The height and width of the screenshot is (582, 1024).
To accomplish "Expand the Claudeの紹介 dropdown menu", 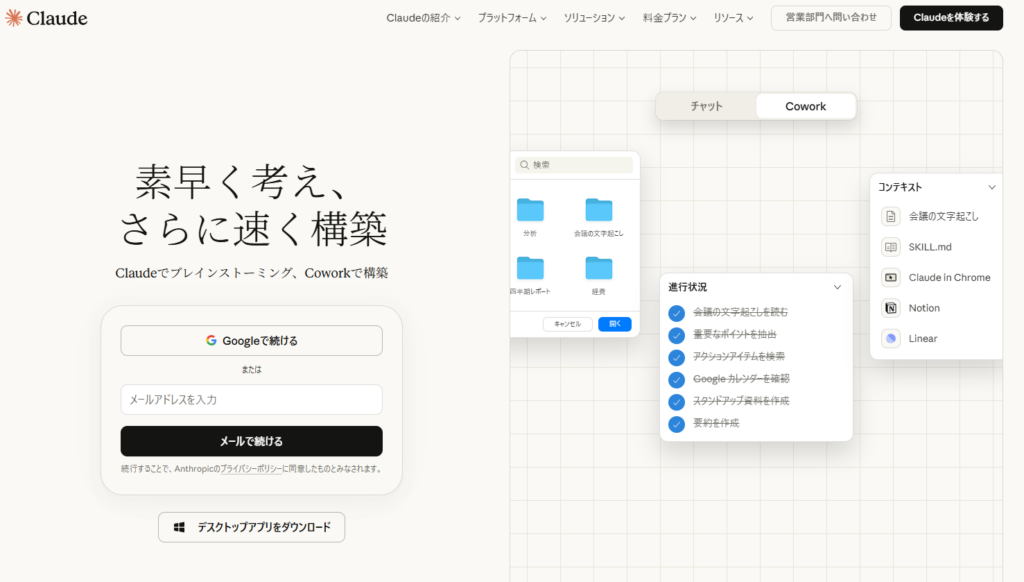I will (x=423, y=18).
